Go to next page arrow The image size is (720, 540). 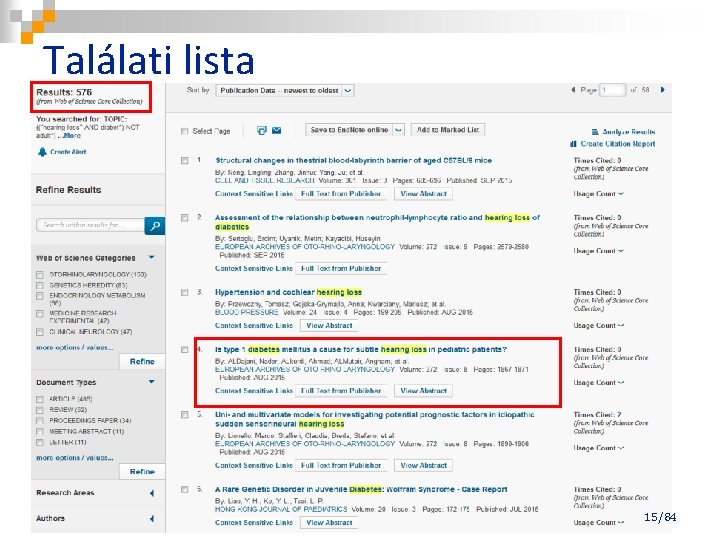pos(662,90)
